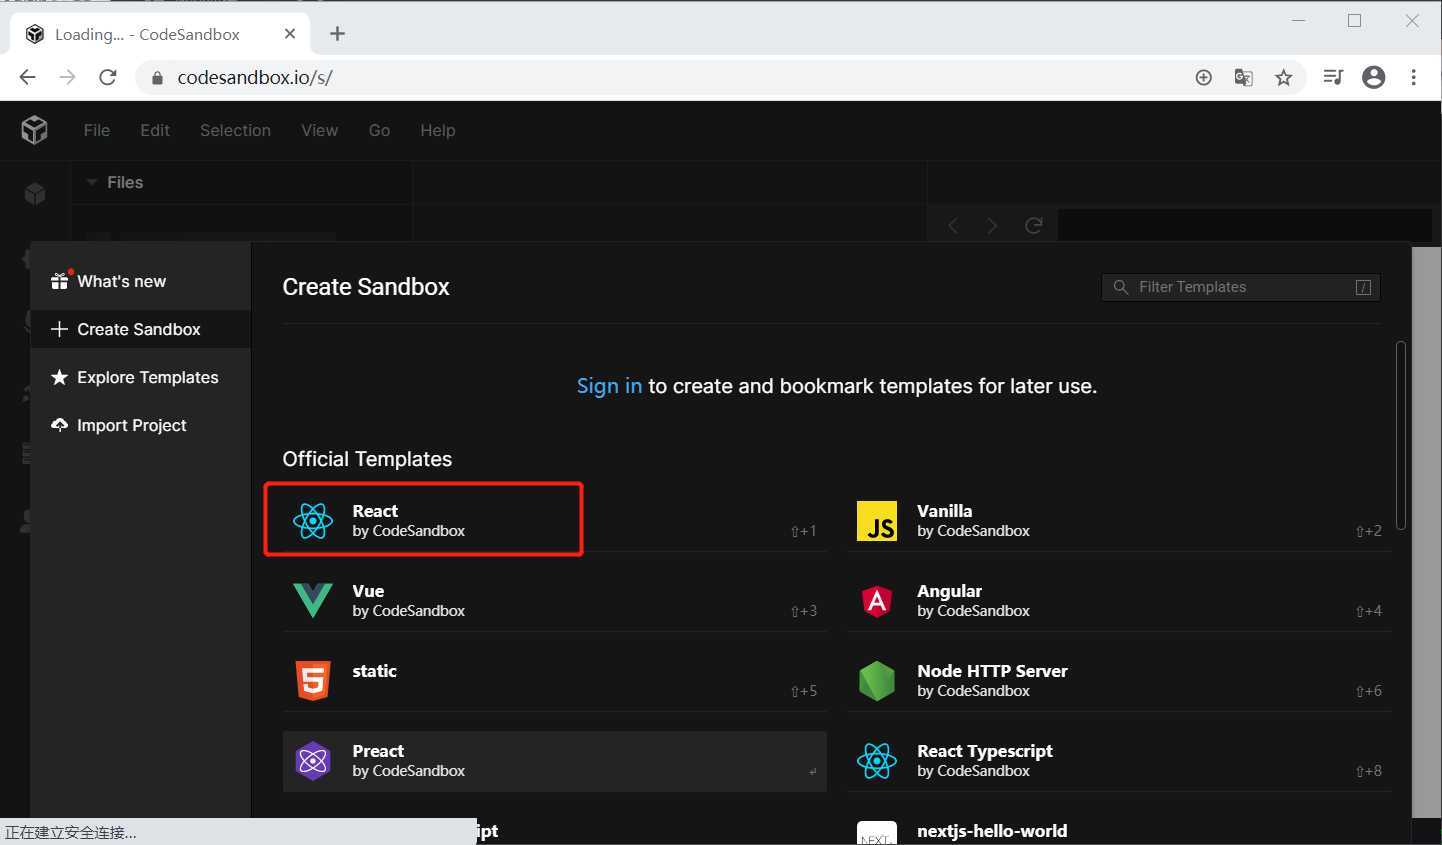1442x845 pixels.
Task: Choose the Preact template
Action: [555, 761]
